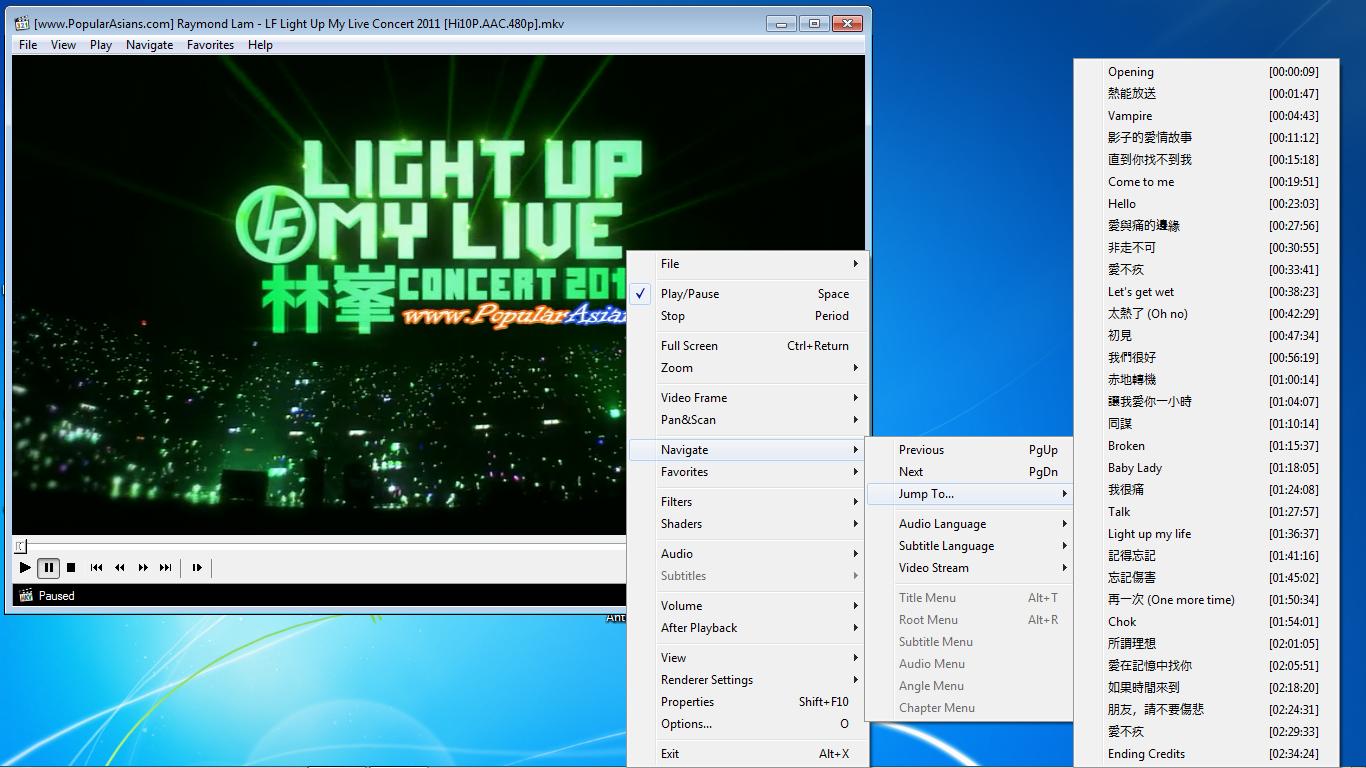Screen dimensions: 1366x768
Task: Click the seek bar slider handle
Action: coord(19,545)
